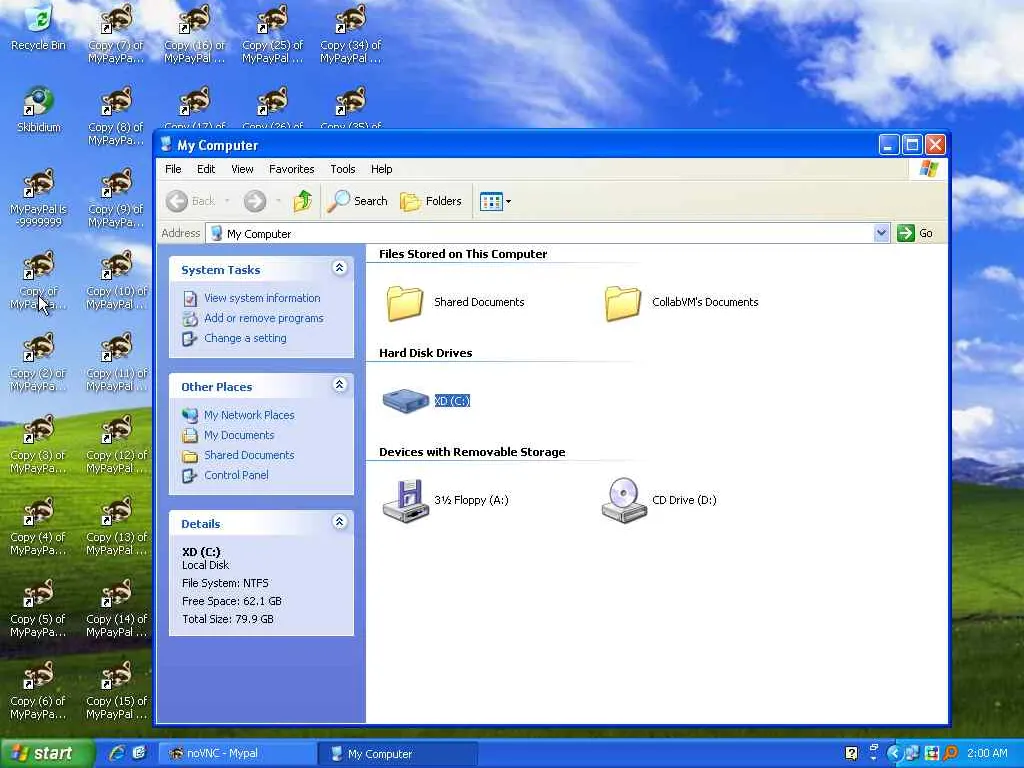Open My Network Places link

point(249,415)
